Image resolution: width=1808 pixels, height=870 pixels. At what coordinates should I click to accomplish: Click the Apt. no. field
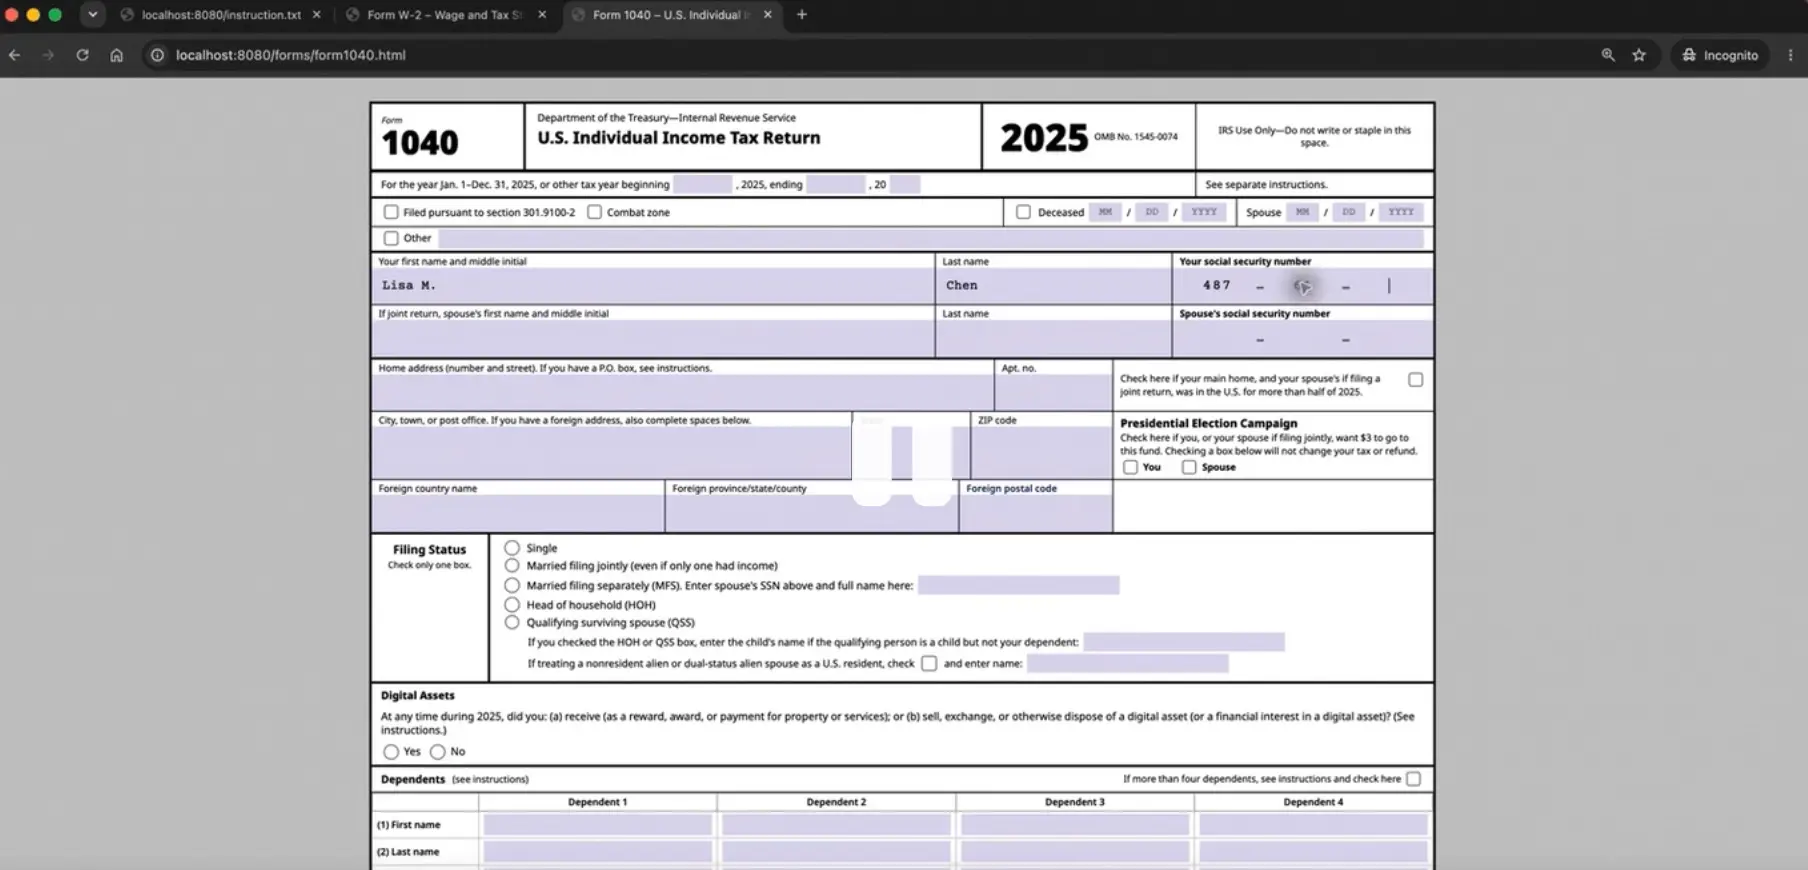tap(1054, 392)
